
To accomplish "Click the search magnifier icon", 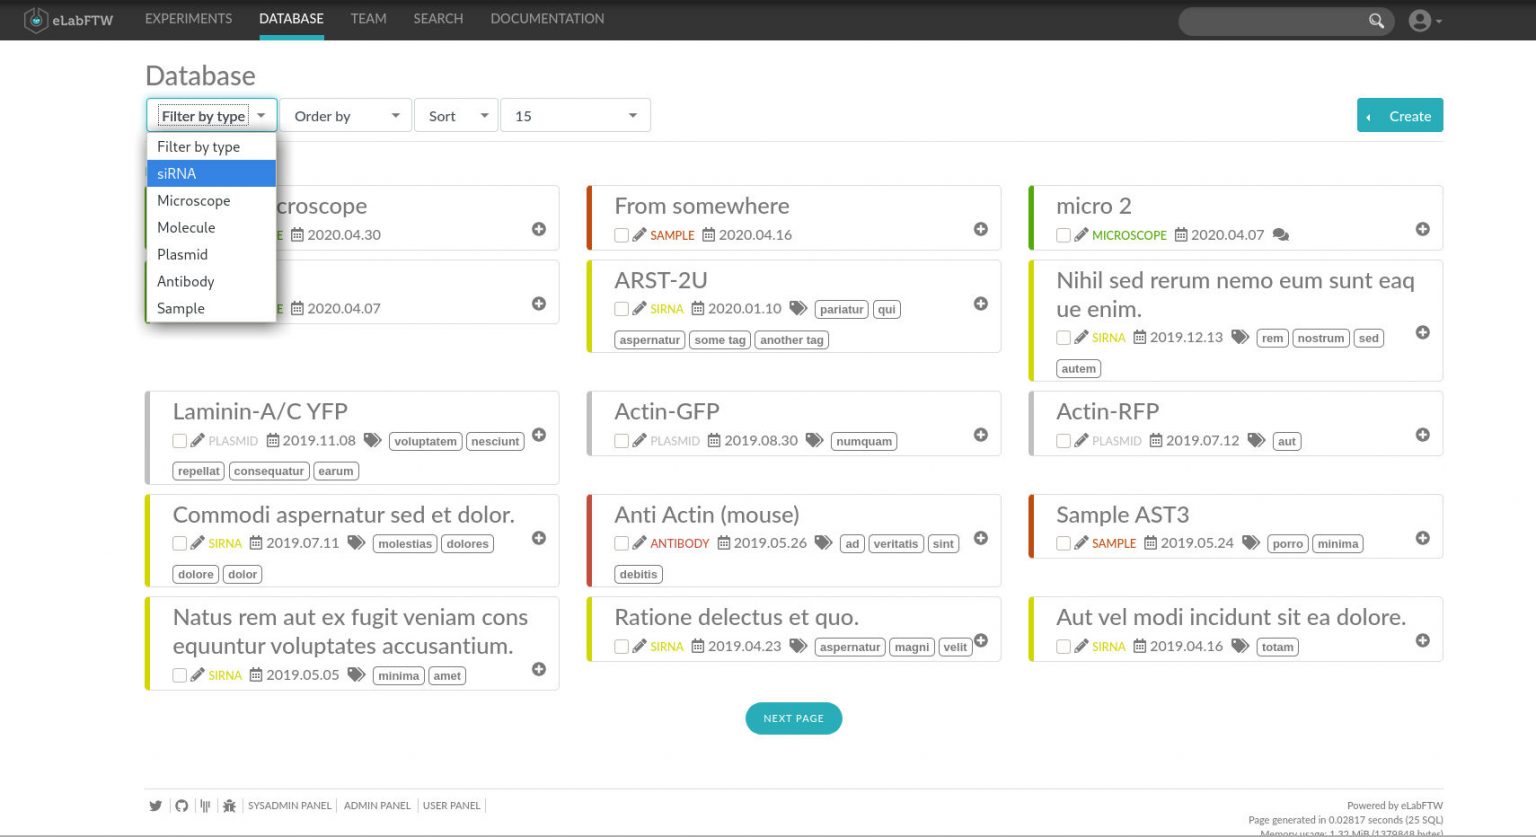I will pos(1376,20).
